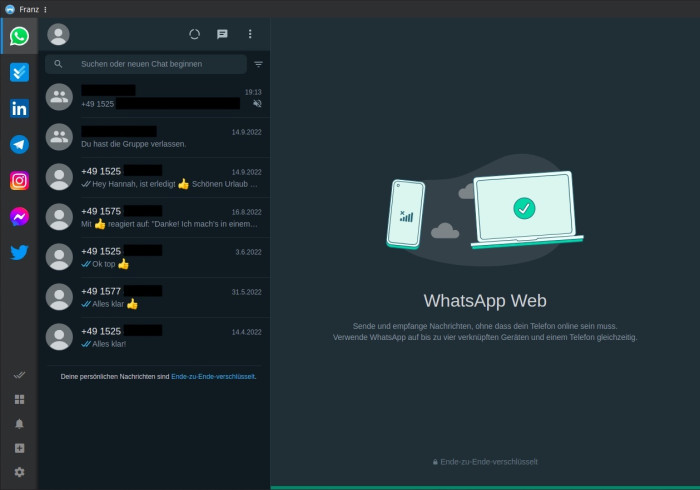
Task: Click the 'Ende-zu-Ende-verschlüsselt' link below the chats
Action: pyautogui.click(x=213, y=377)
